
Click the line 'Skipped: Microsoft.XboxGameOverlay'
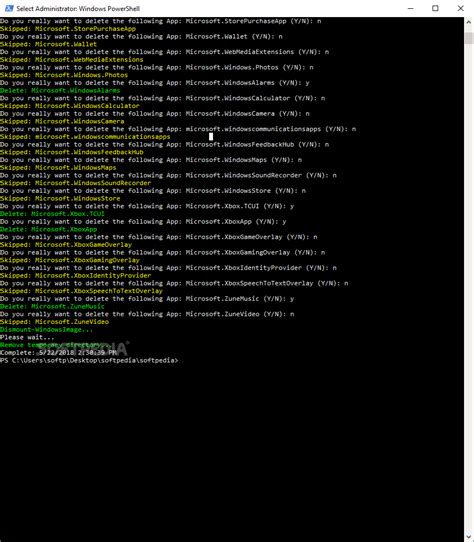coord(66,245)
